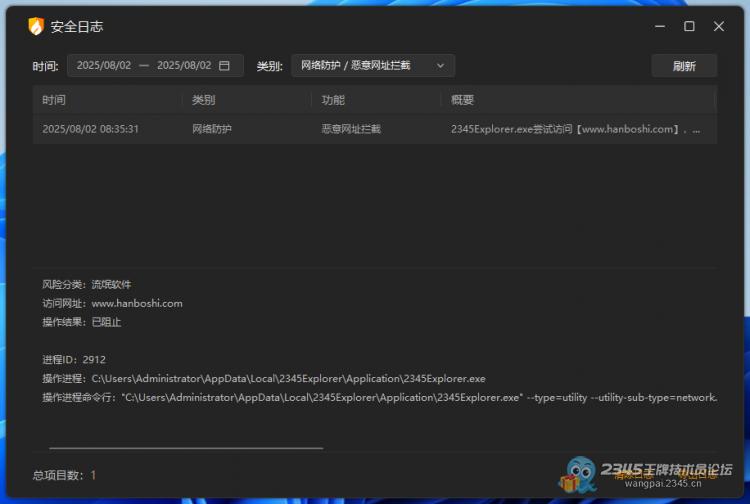Click the 风险分类: 流氓软件 detail line
Image resolution: width=750 pixels, height=504 pixels.
click(x=87, y=285)
